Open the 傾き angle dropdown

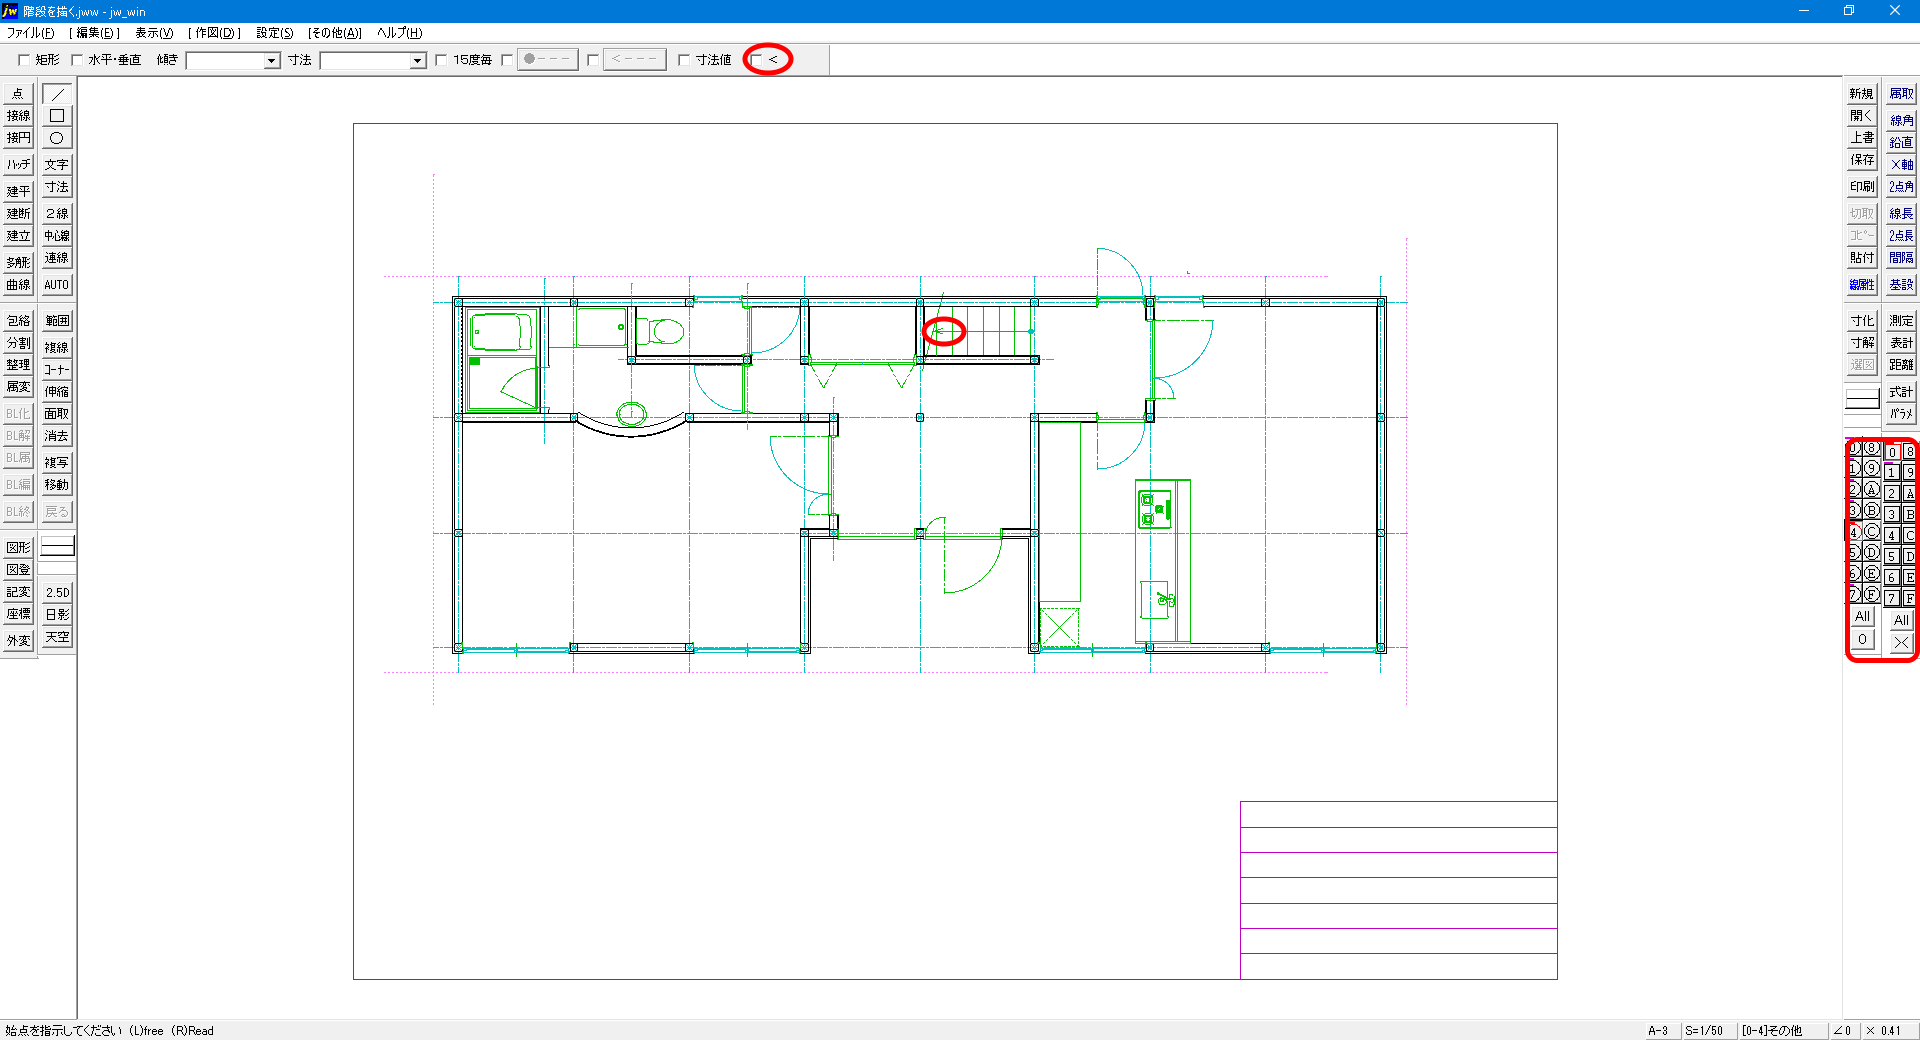271,61
